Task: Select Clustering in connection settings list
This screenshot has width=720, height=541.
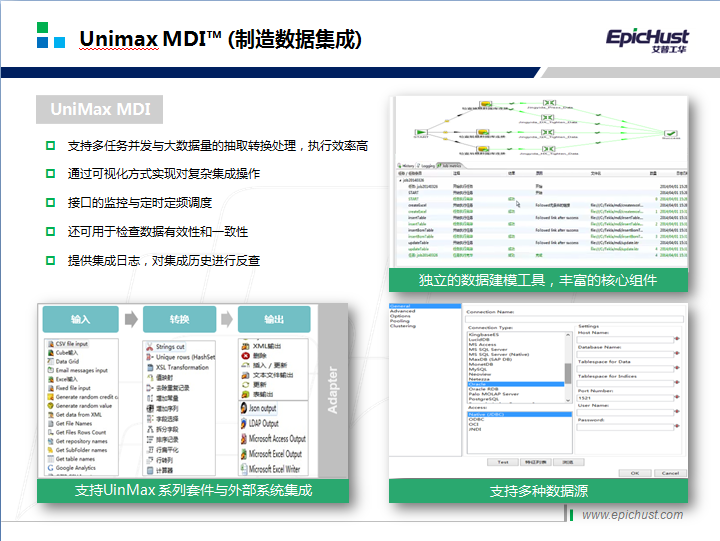Action: tap(403, 326)
